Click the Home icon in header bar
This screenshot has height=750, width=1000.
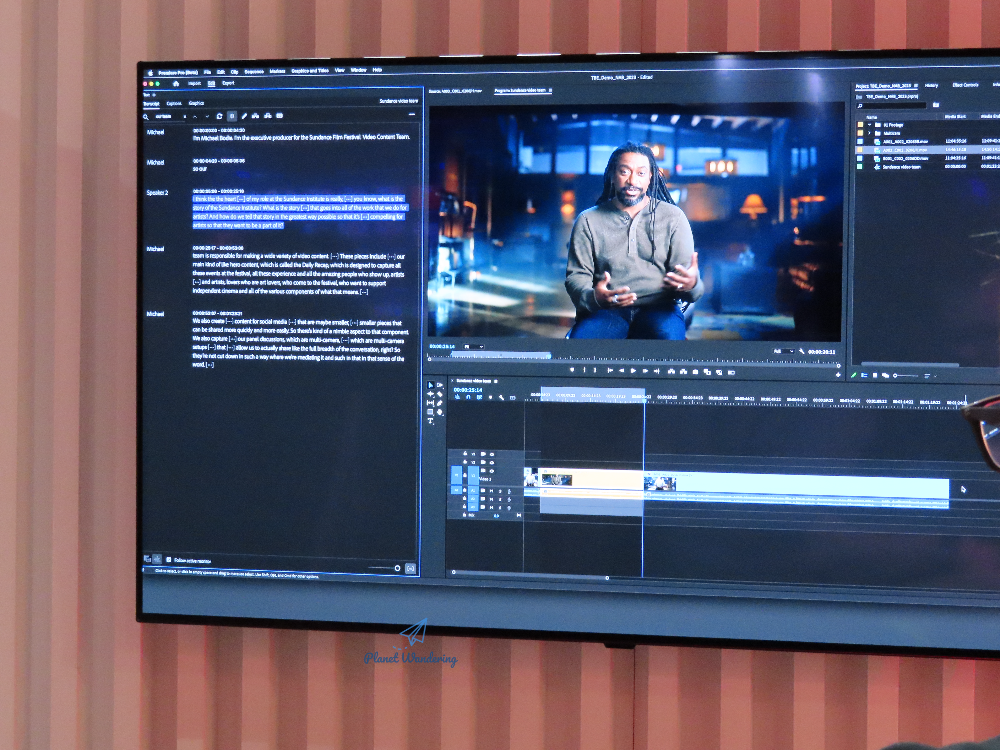click(x=176, y=84)
